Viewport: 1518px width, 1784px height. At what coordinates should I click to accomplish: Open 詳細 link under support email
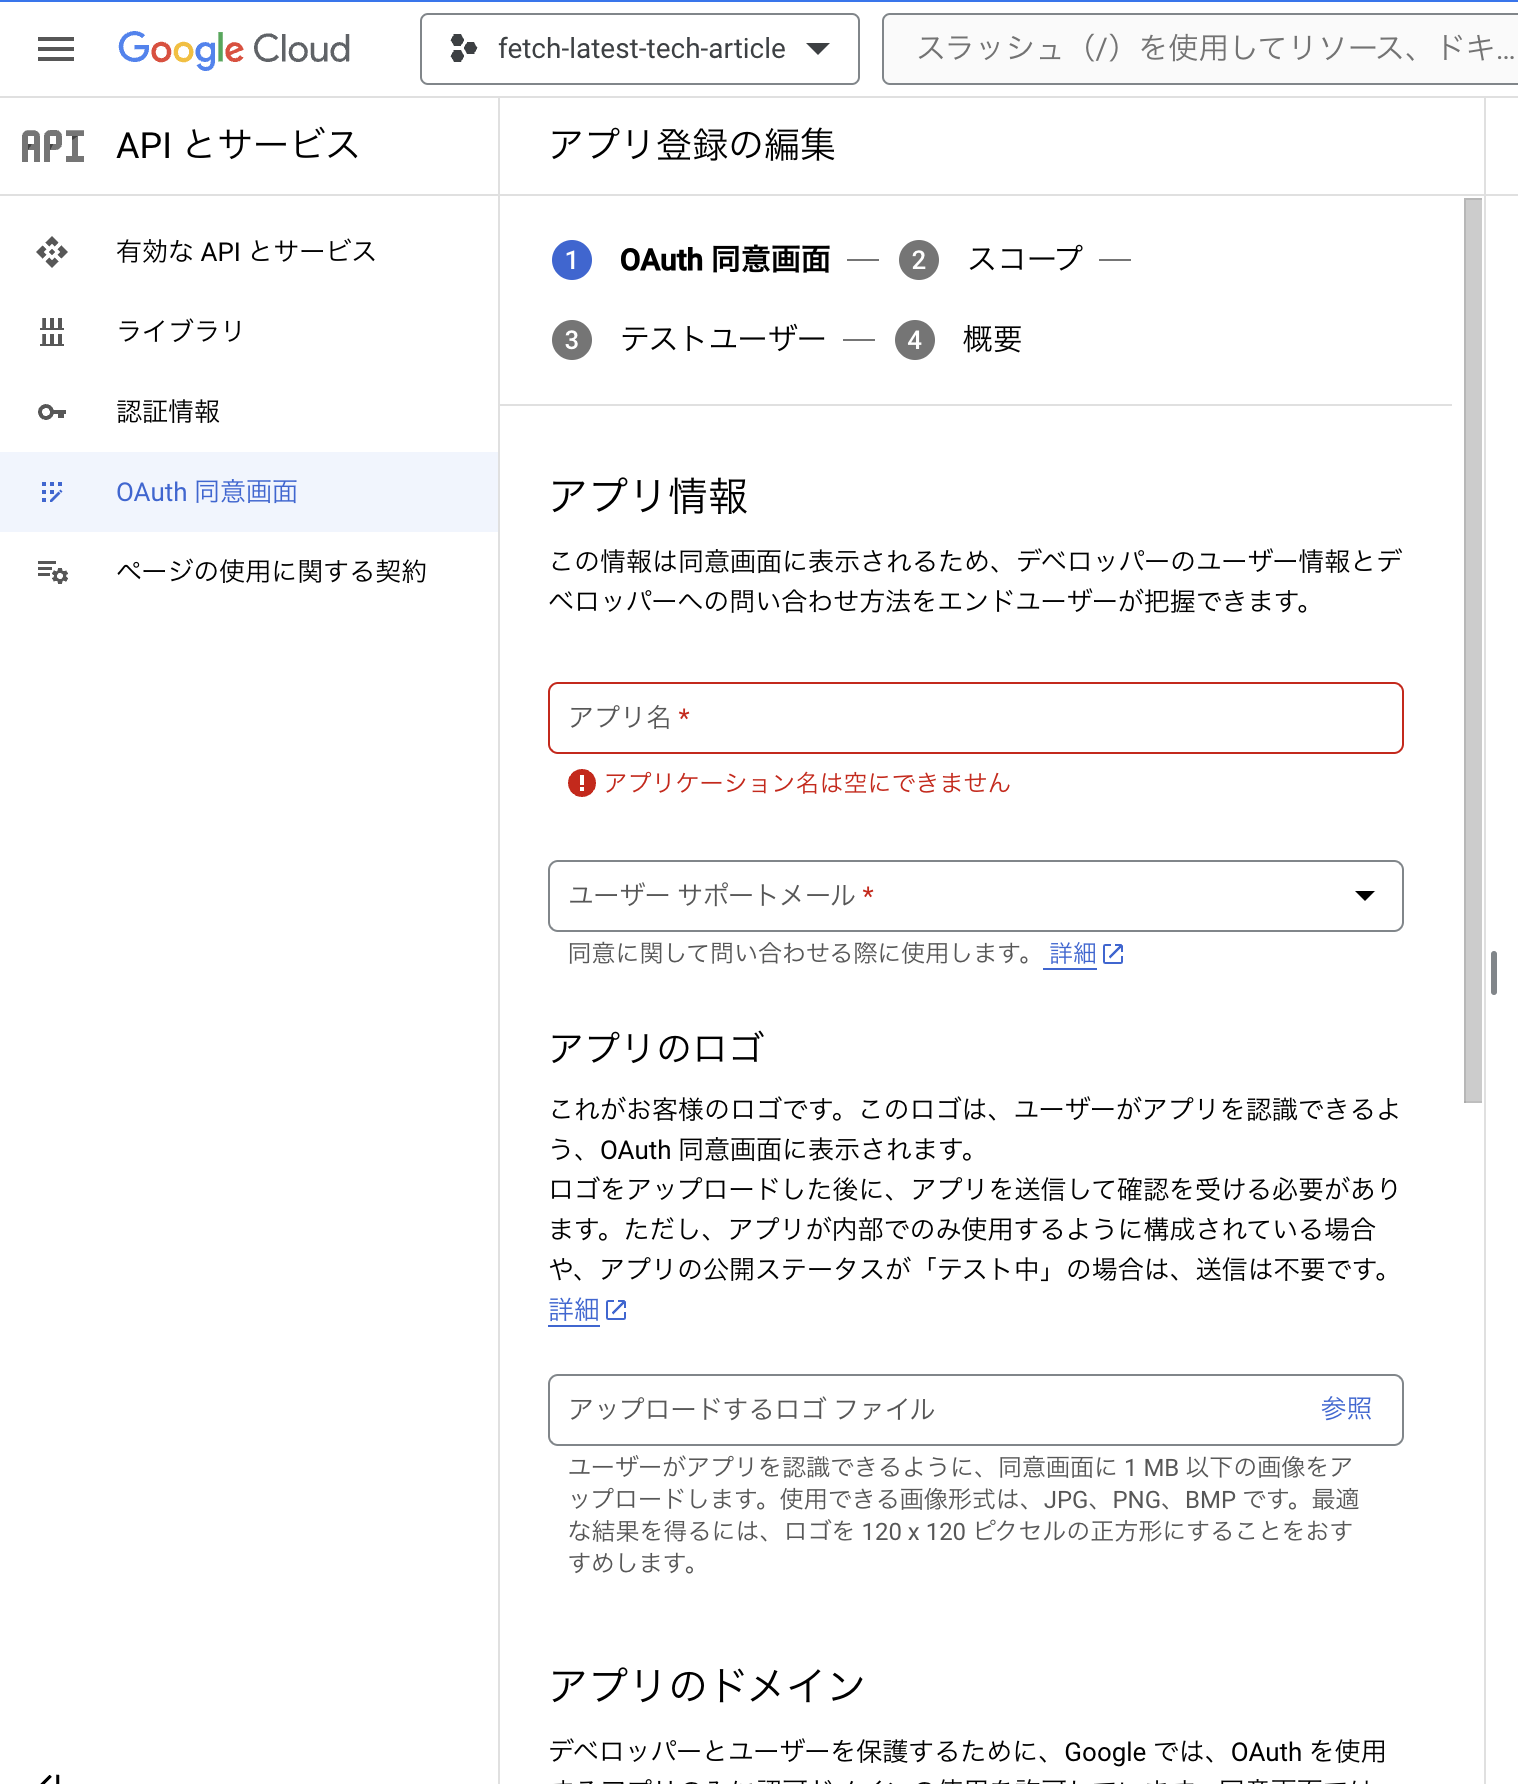coord(1073,954)
